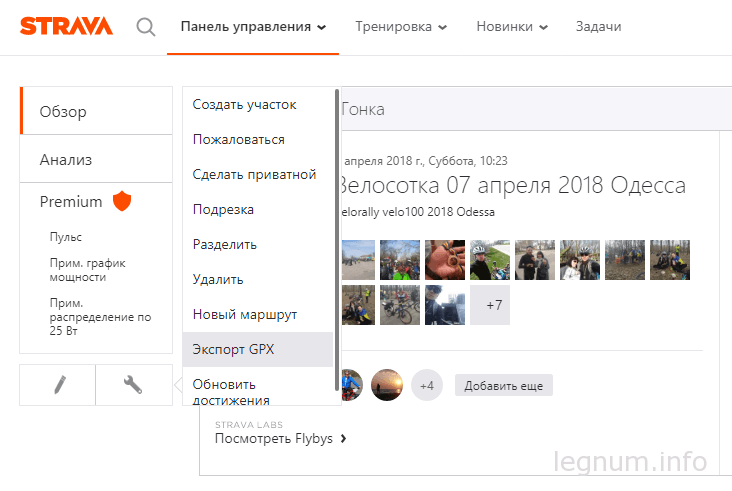Open the hand holding medal photo

tap(445, 260)
